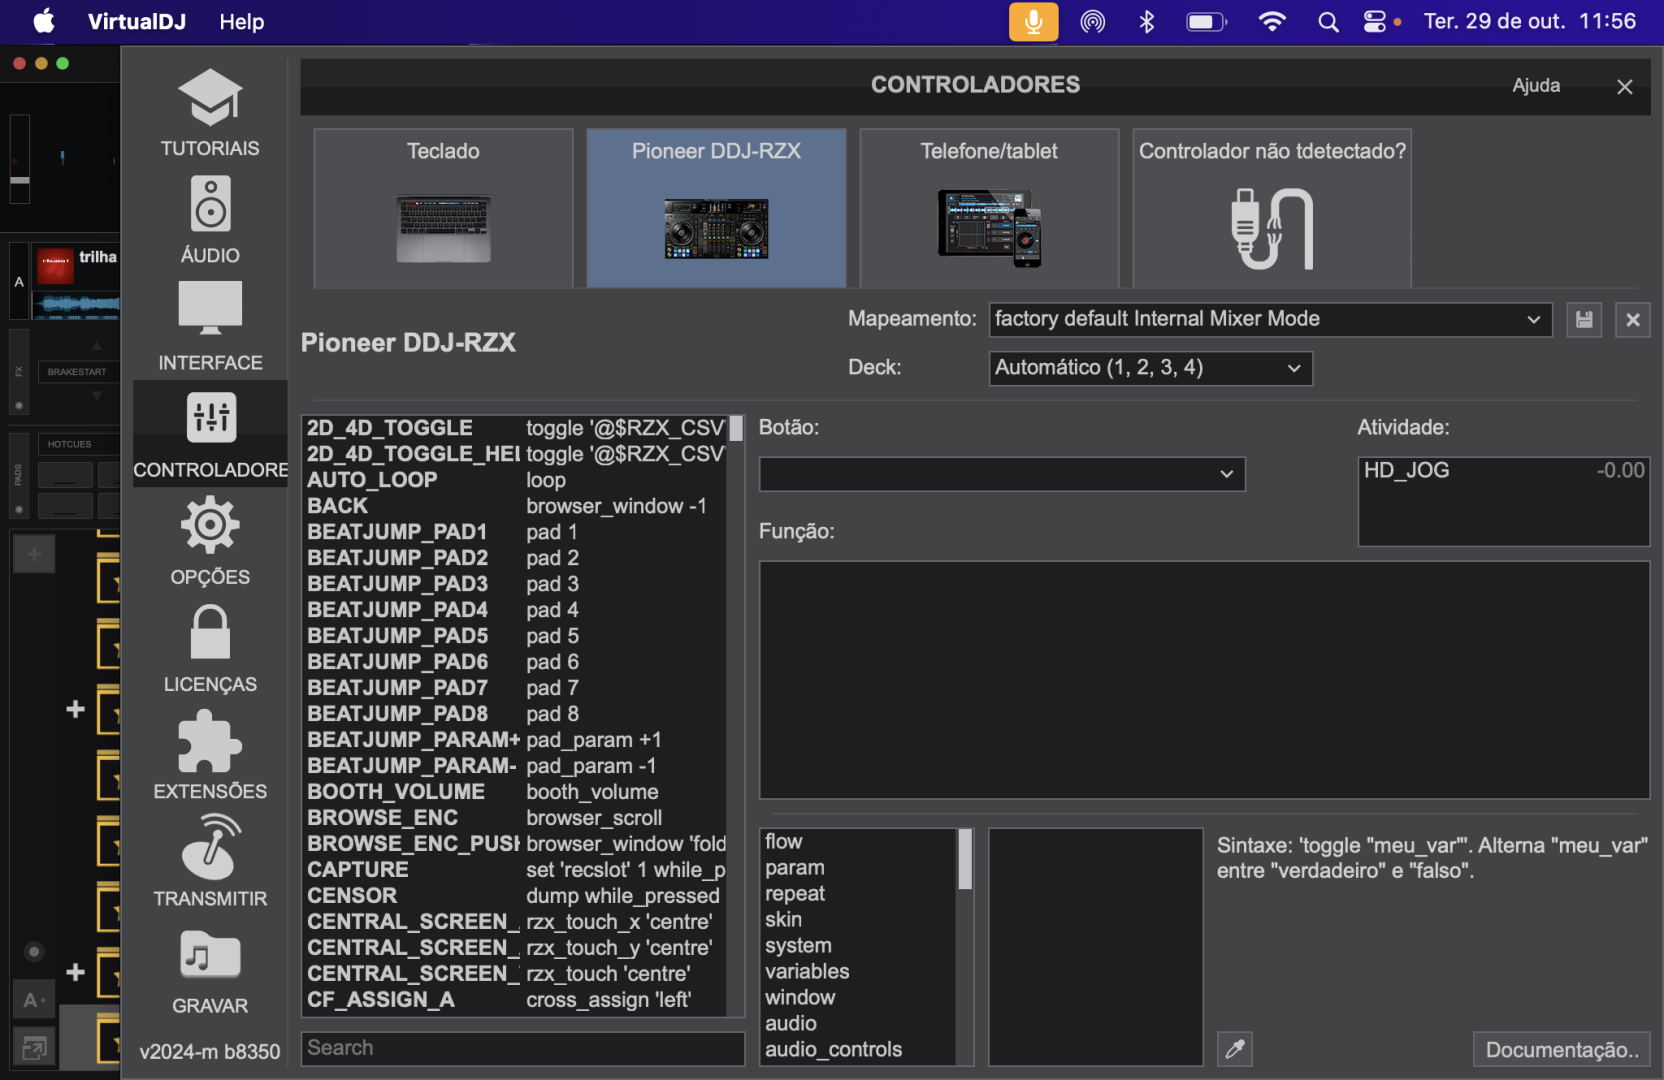
Task: Open macOS Control Center icon
Action: click(x=1376, y=22)
